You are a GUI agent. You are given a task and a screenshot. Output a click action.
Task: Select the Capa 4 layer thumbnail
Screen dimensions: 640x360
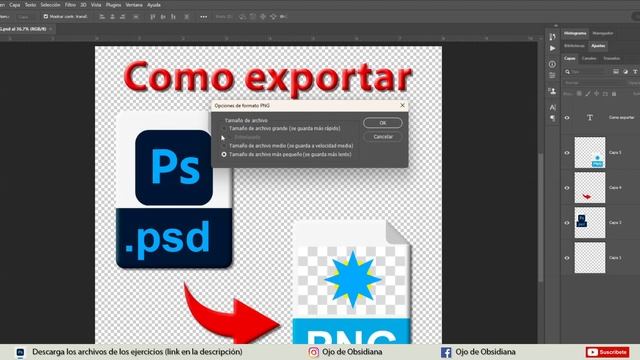(590, 188)
